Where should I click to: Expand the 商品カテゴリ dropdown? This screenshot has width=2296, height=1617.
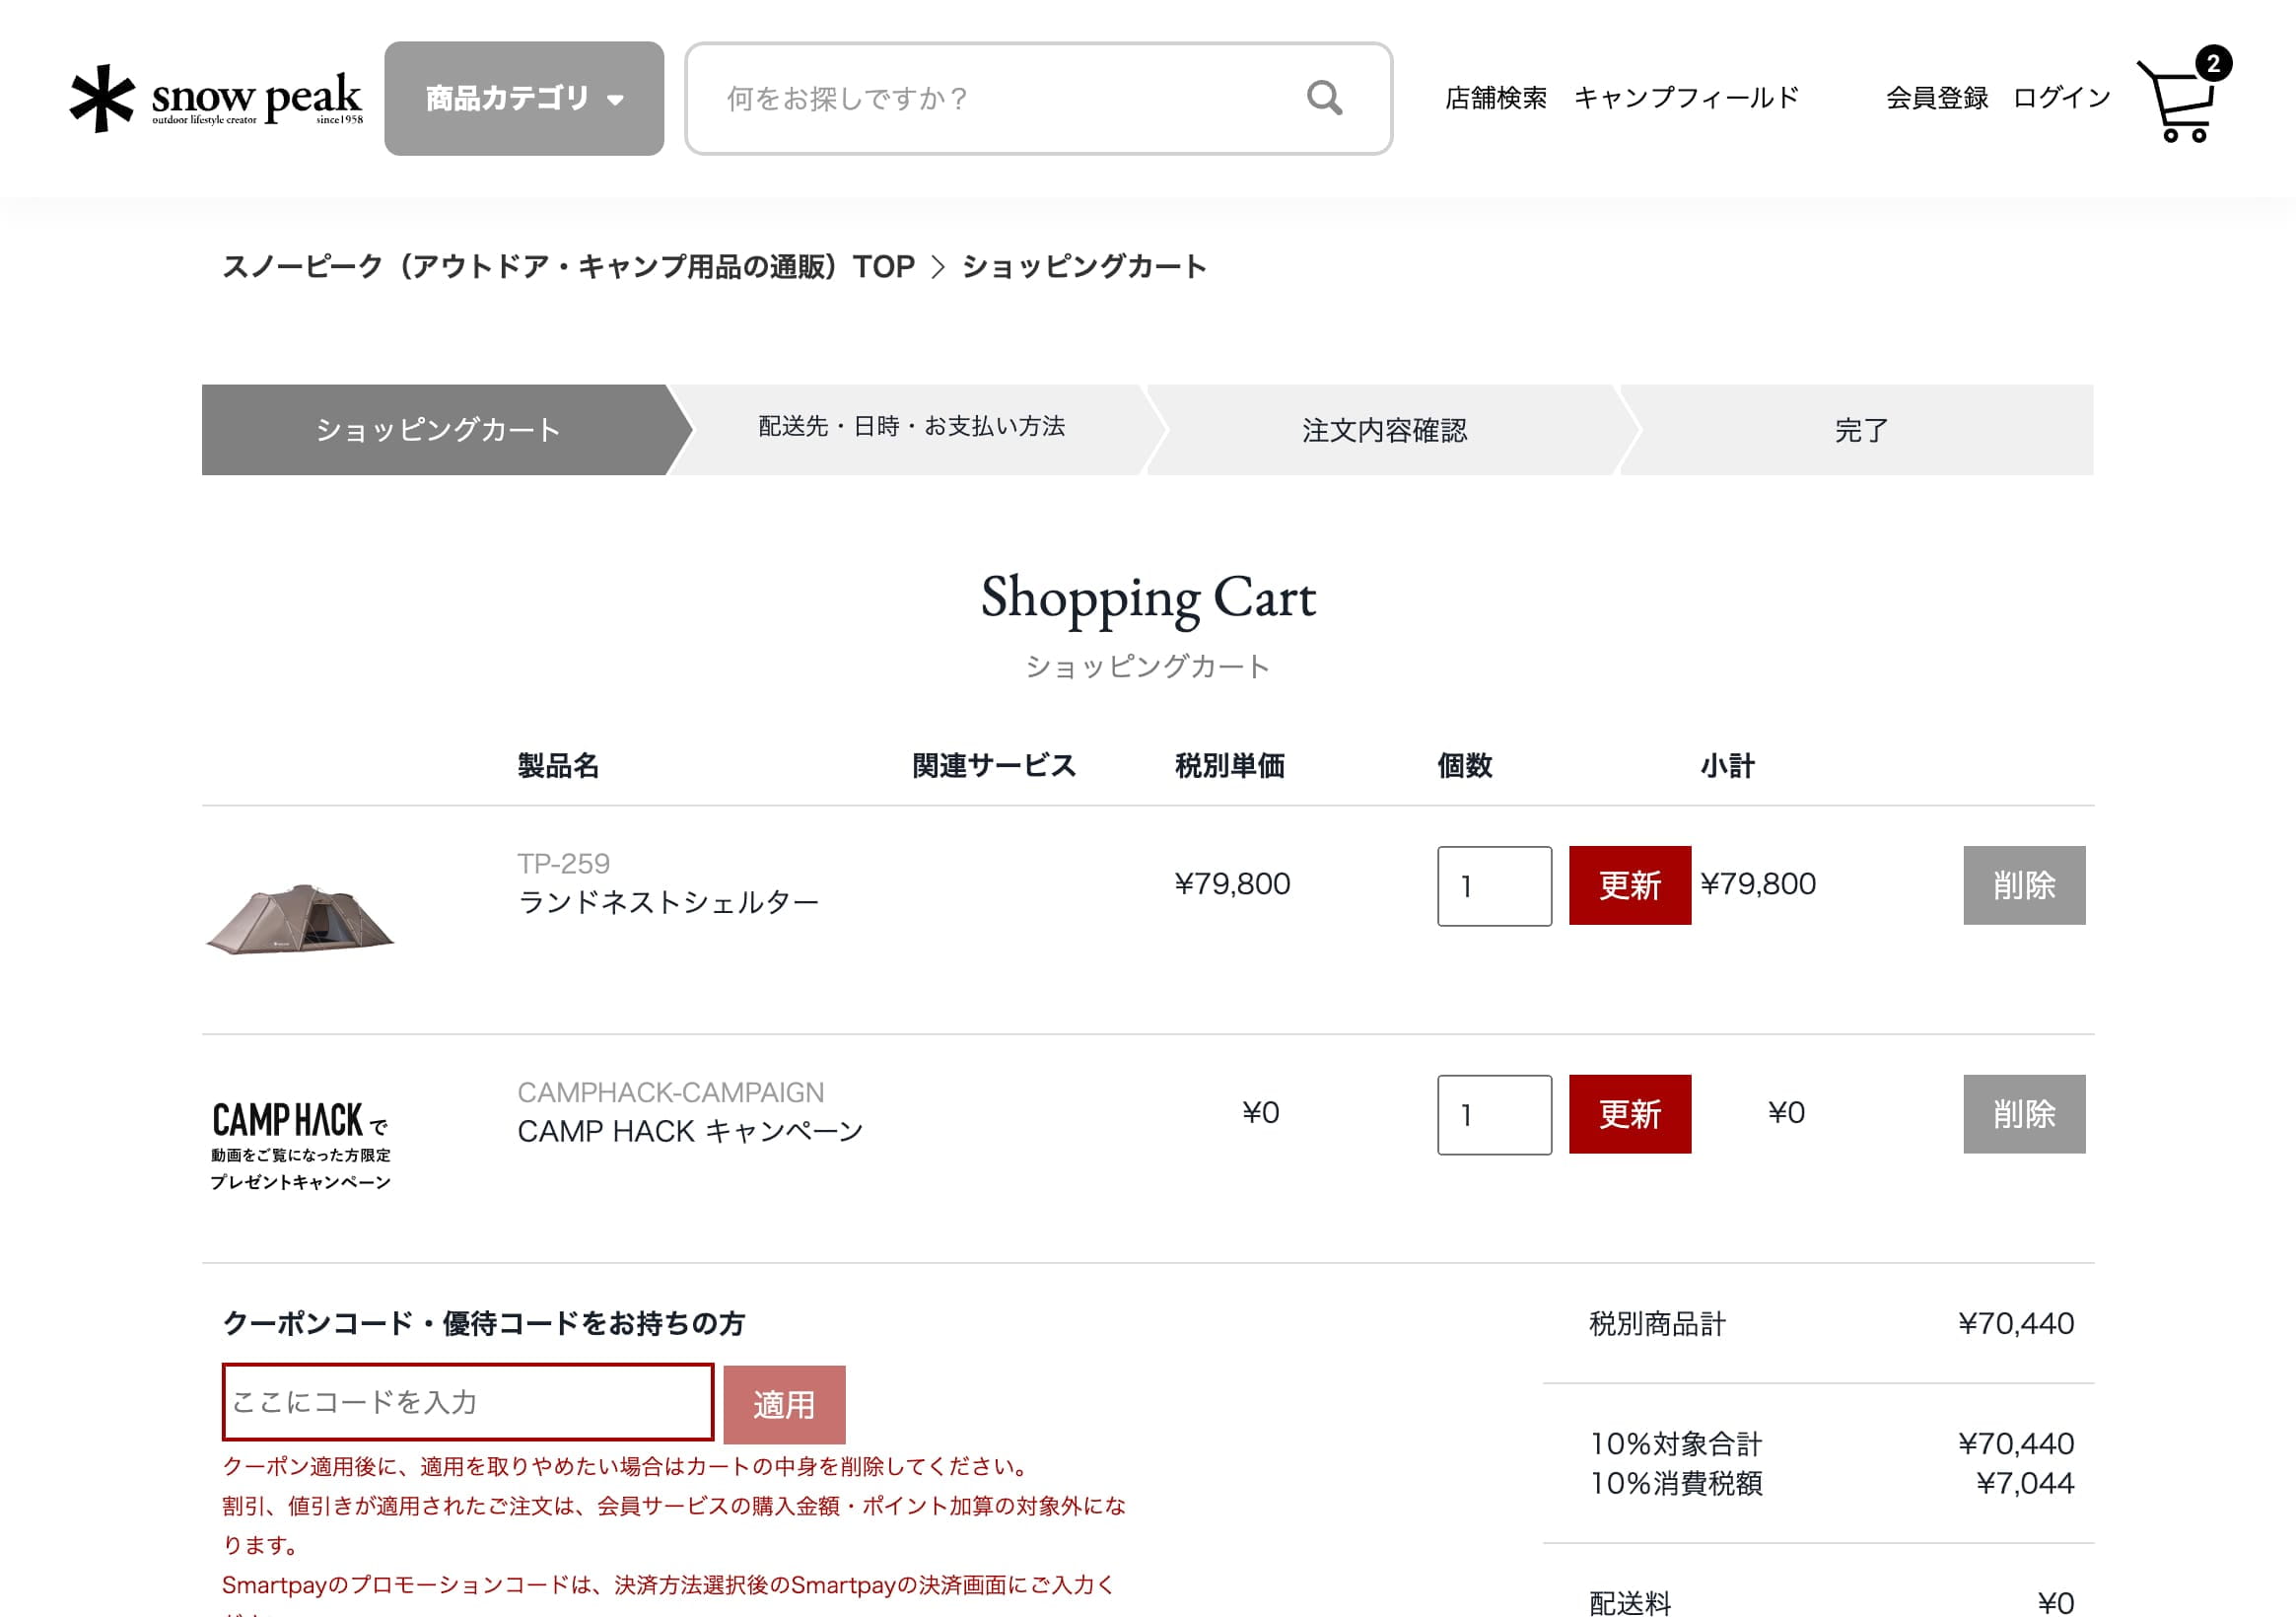[524, 98]
